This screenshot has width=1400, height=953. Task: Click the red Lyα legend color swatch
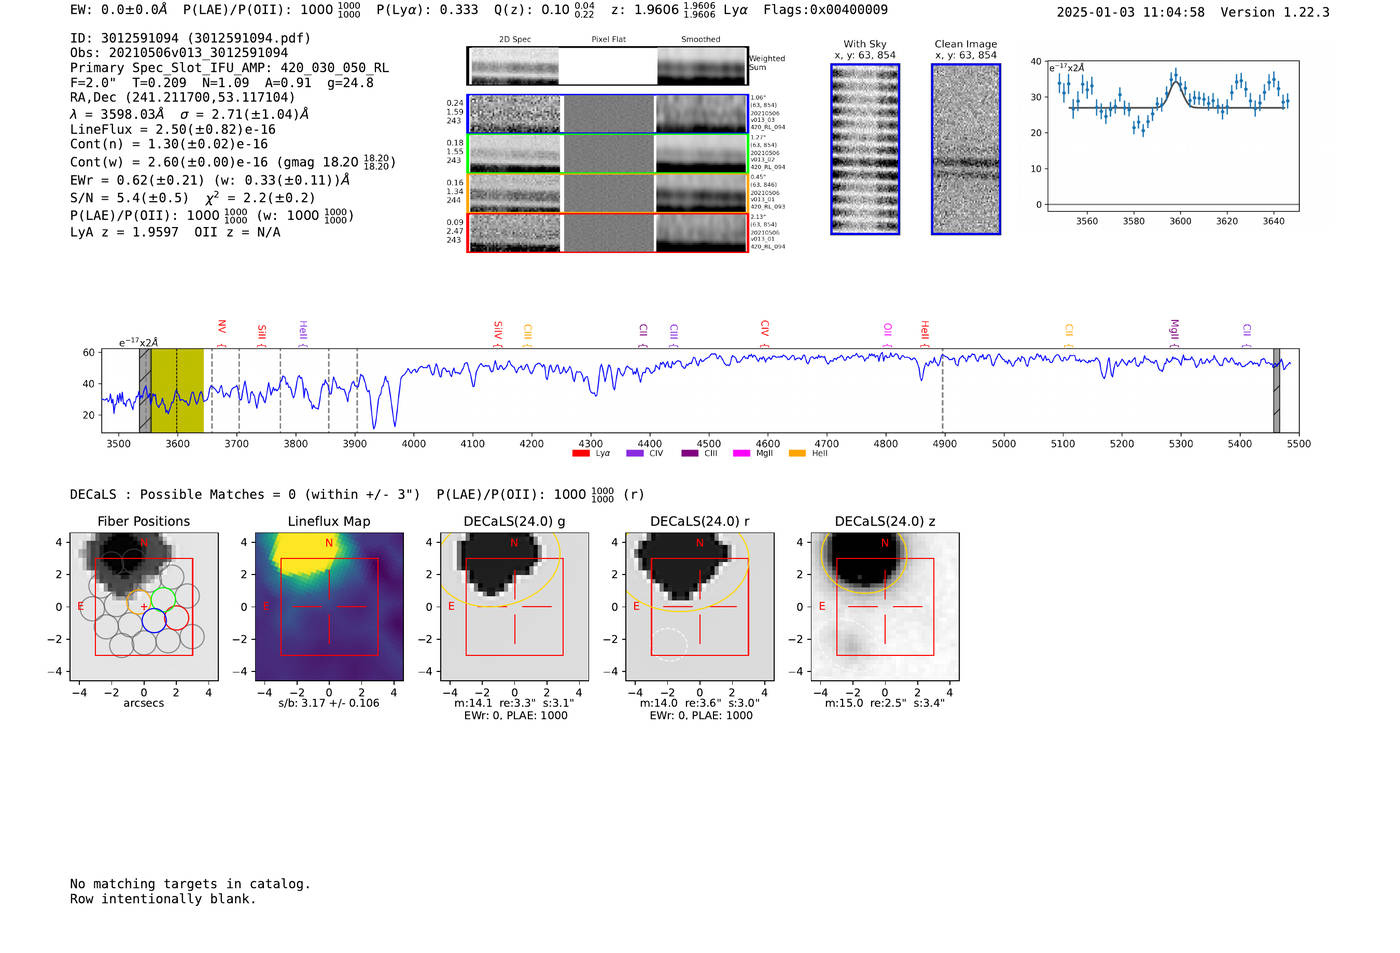[x=580, y=454]
